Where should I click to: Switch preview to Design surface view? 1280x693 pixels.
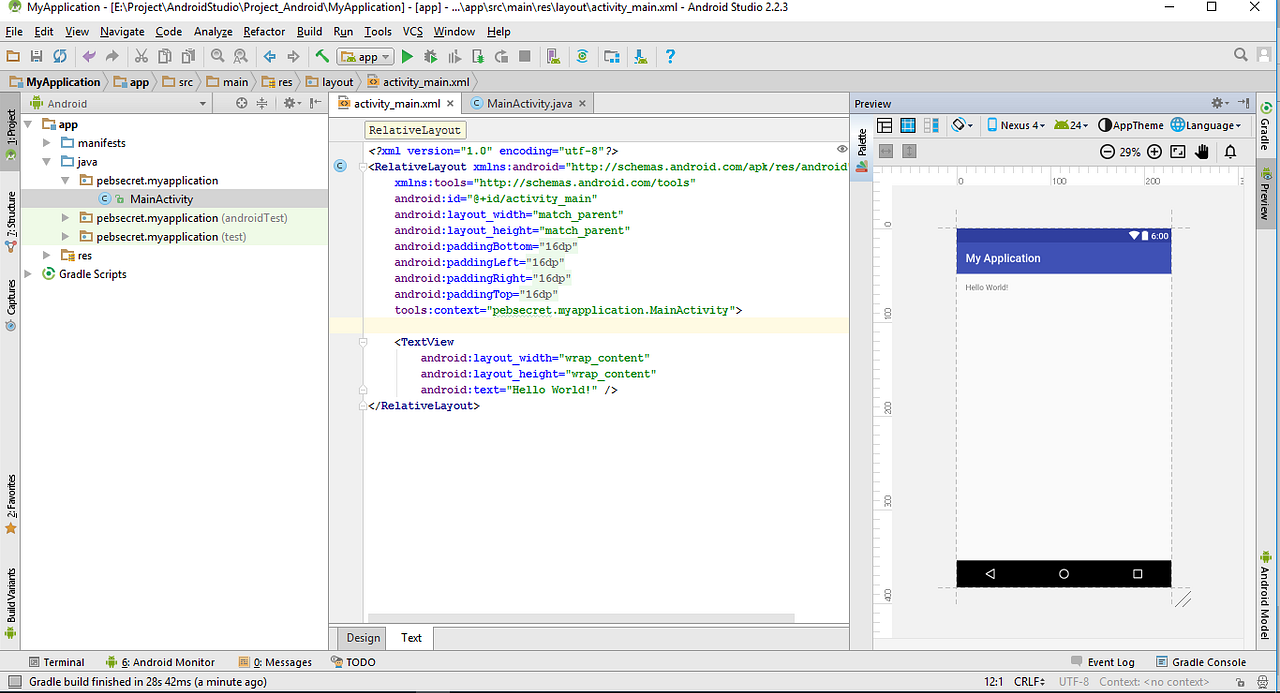(884, 126)
